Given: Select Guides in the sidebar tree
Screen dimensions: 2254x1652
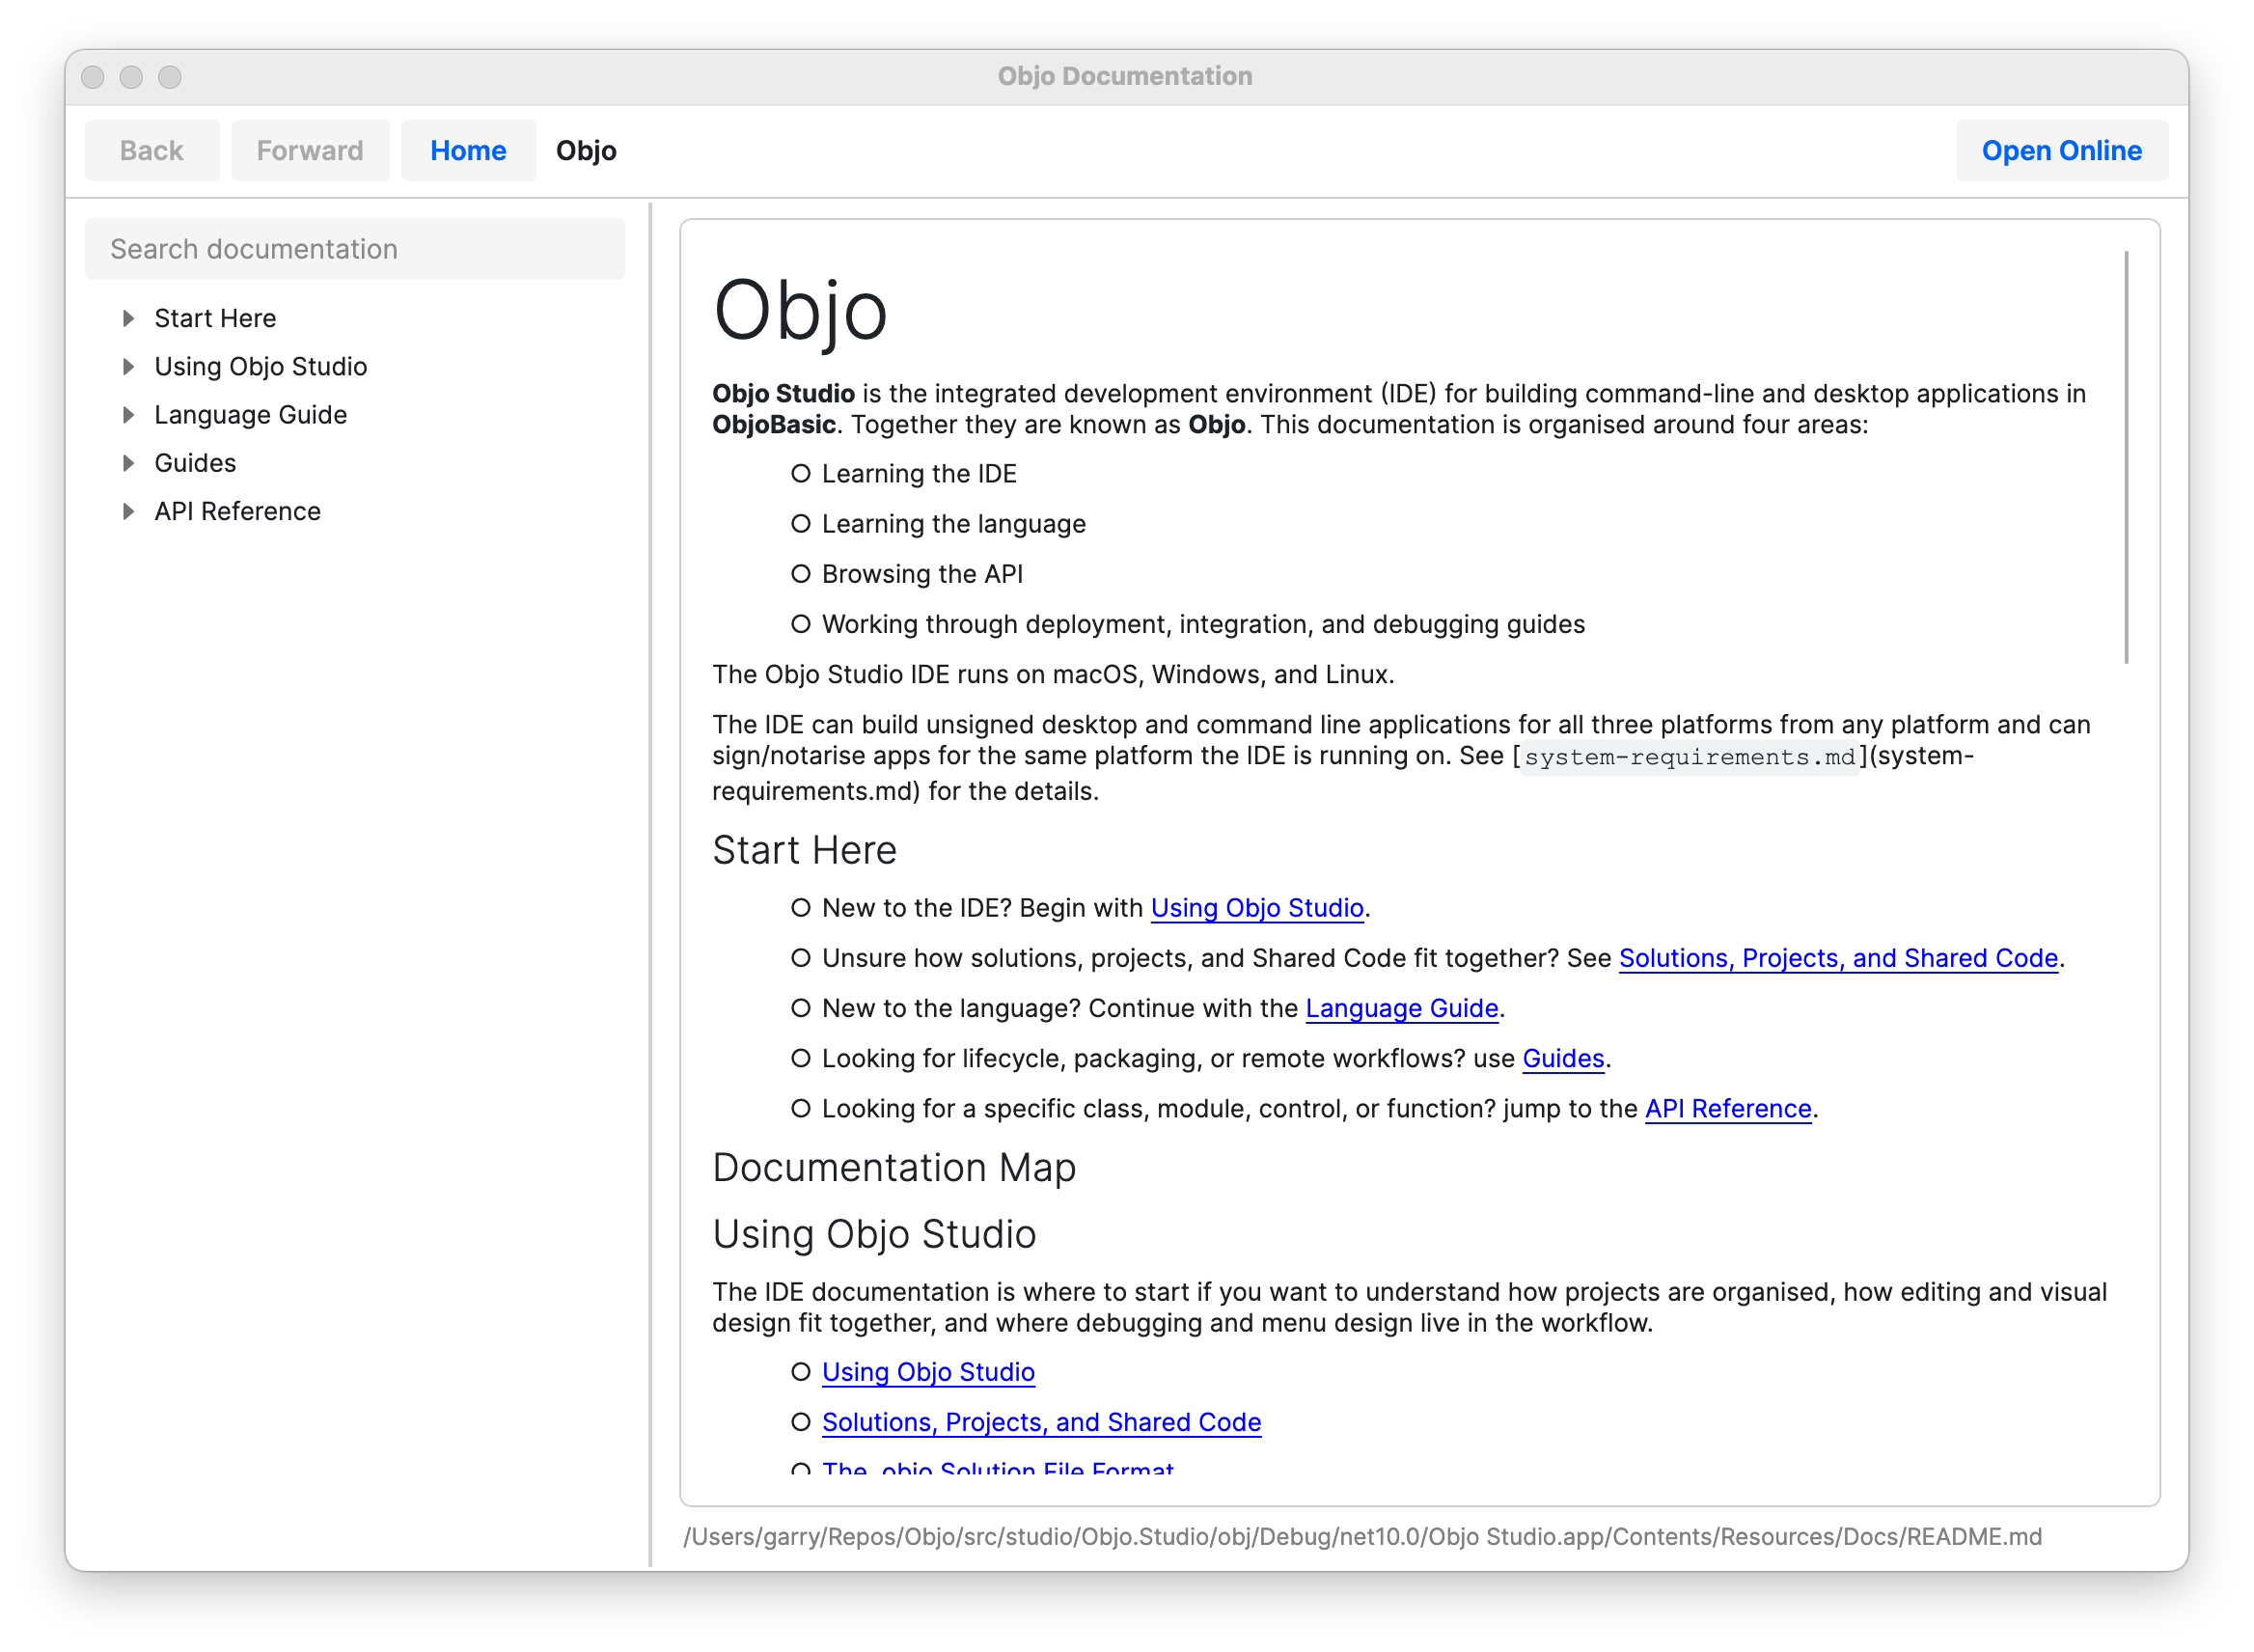Looking at the screenshot, I should (x=195, y=463).
